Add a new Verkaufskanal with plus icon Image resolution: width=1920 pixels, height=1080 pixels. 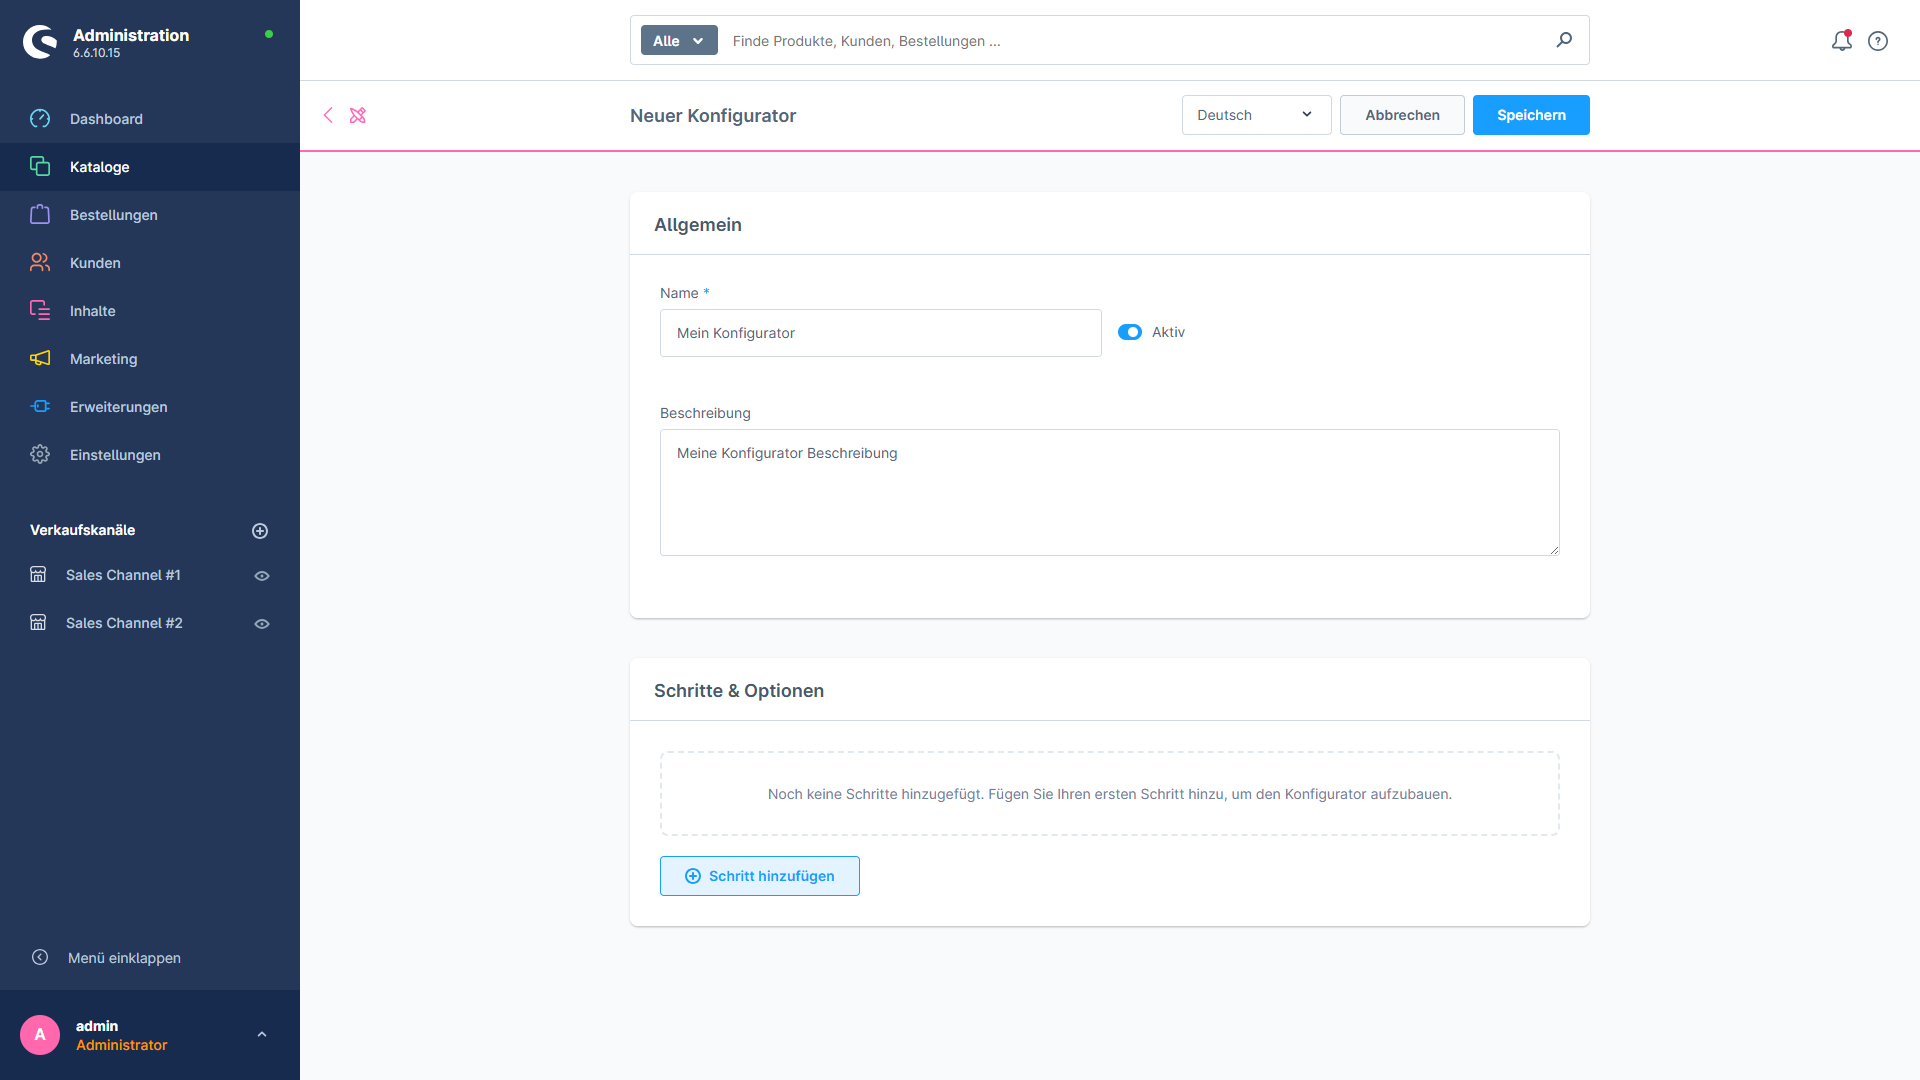coord(260,531)
